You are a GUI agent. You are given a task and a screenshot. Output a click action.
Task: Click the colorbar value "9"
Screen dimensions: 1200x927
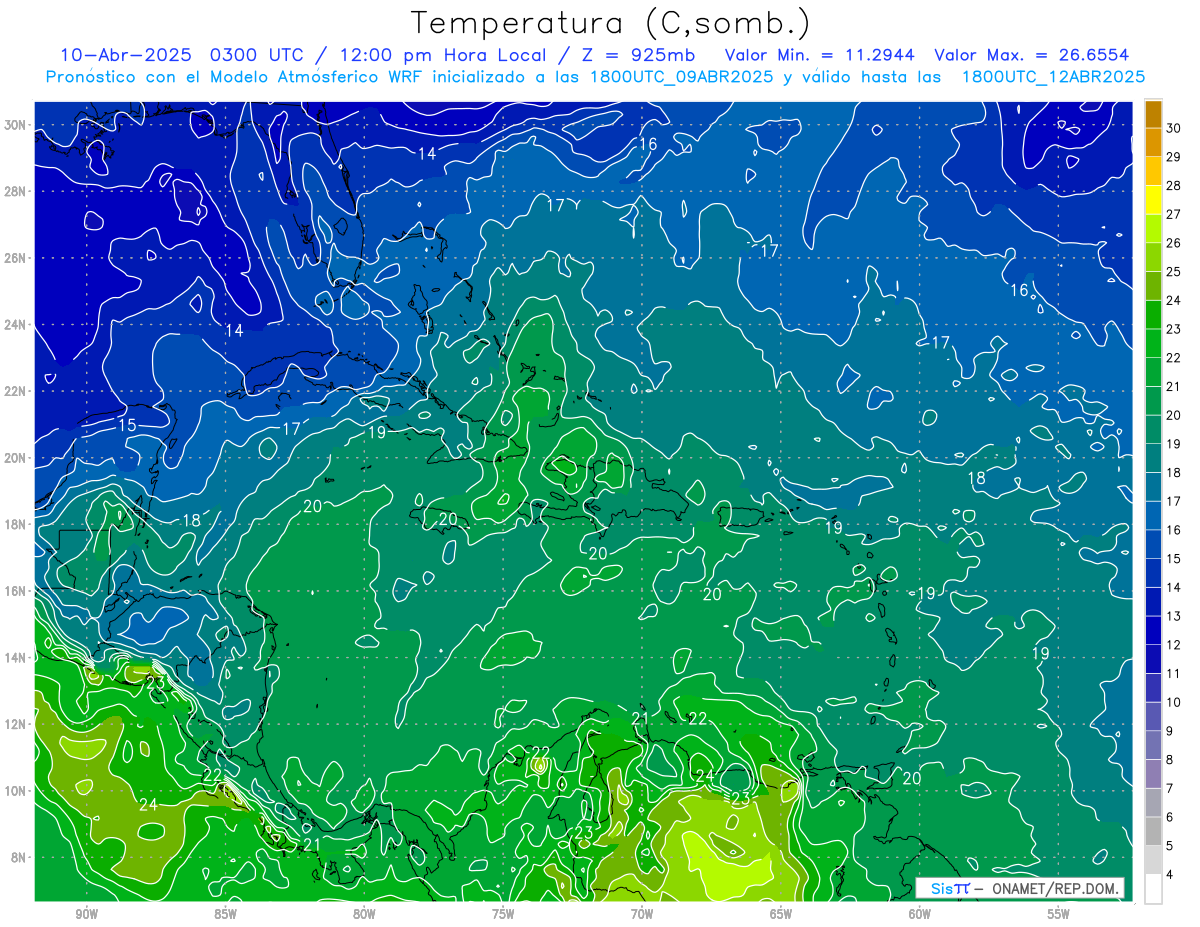point(1170,731)
